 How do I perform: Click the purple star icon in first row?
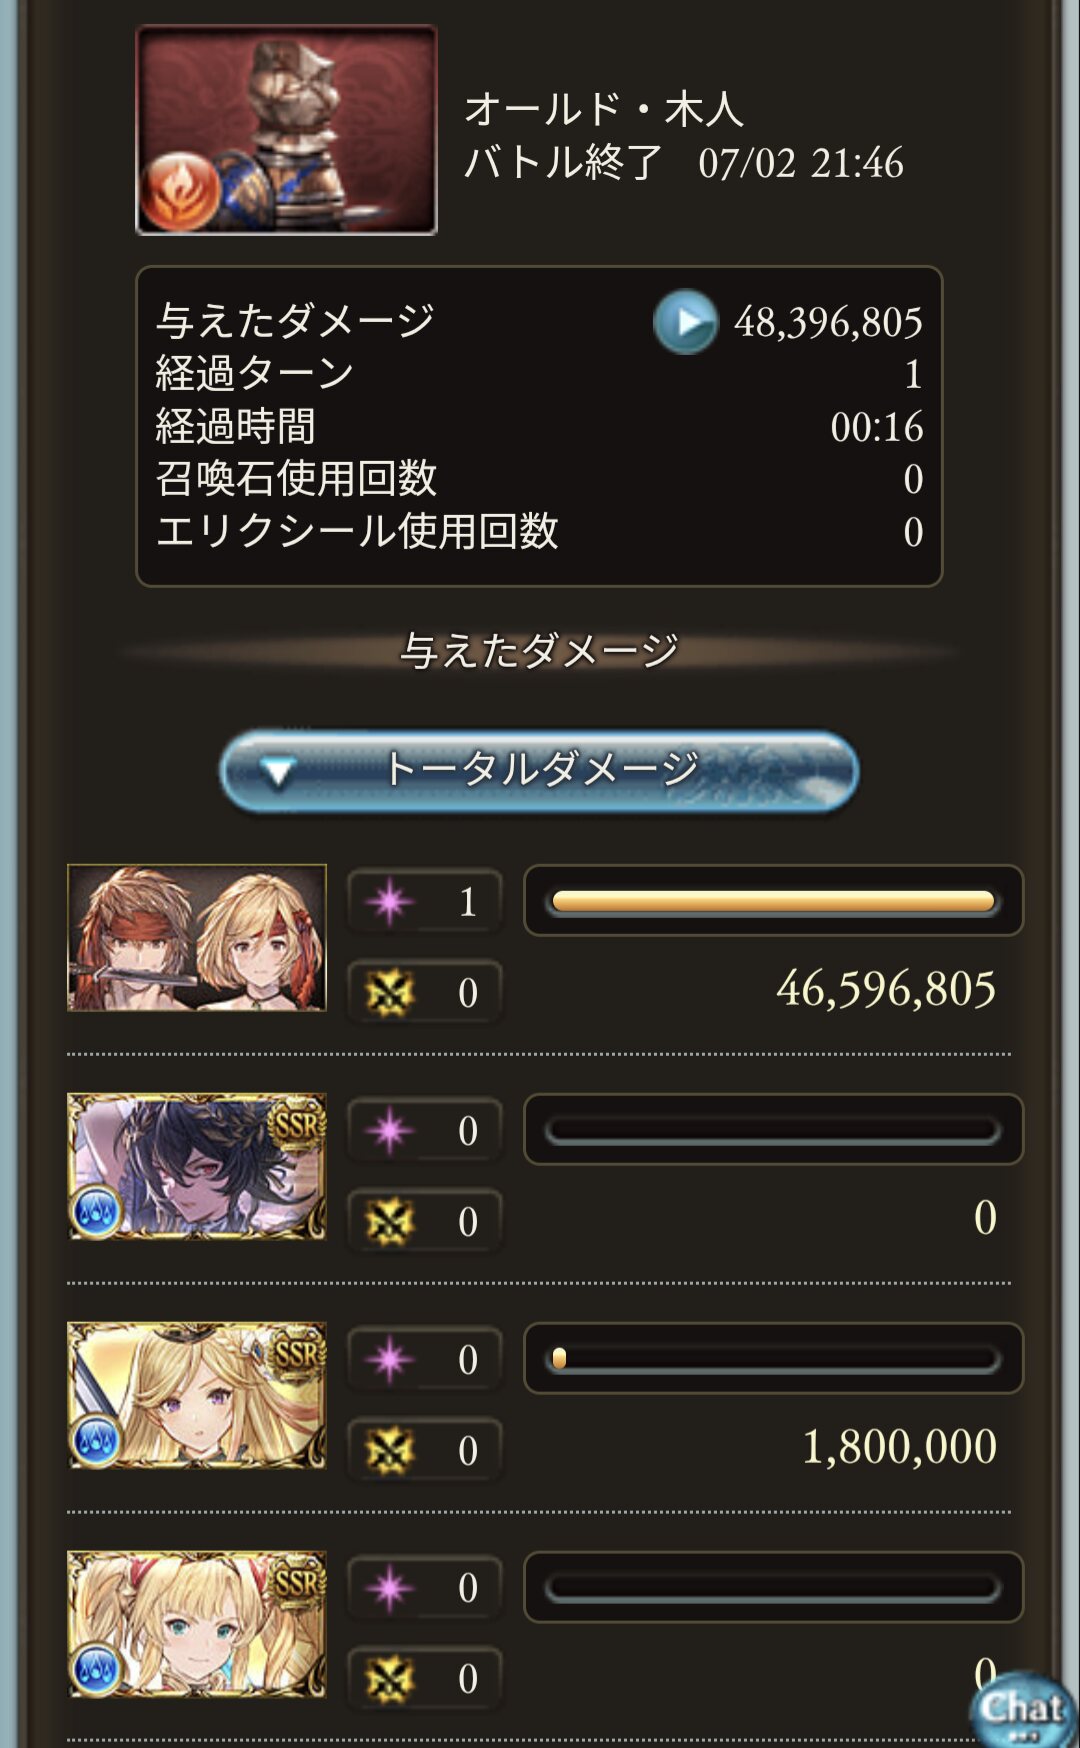click(390, 902)
